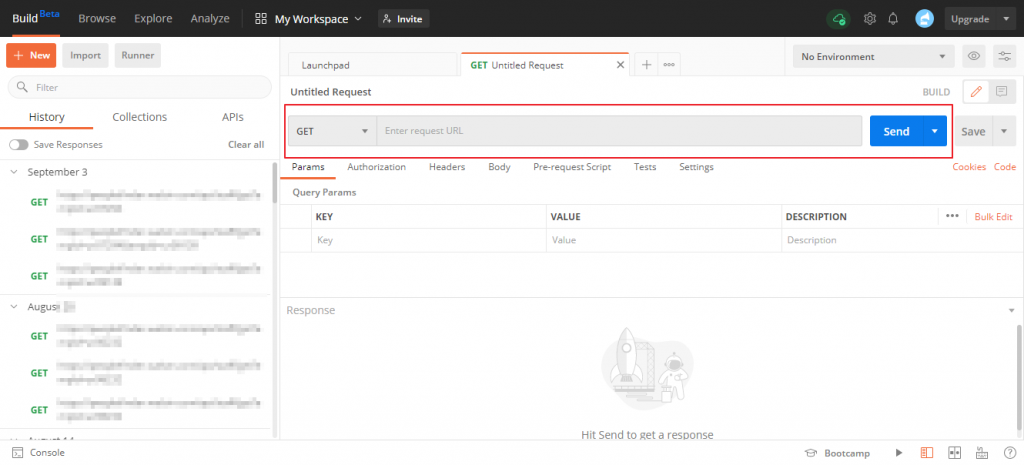Select the single-pane layout icon

tap(927, 452)
